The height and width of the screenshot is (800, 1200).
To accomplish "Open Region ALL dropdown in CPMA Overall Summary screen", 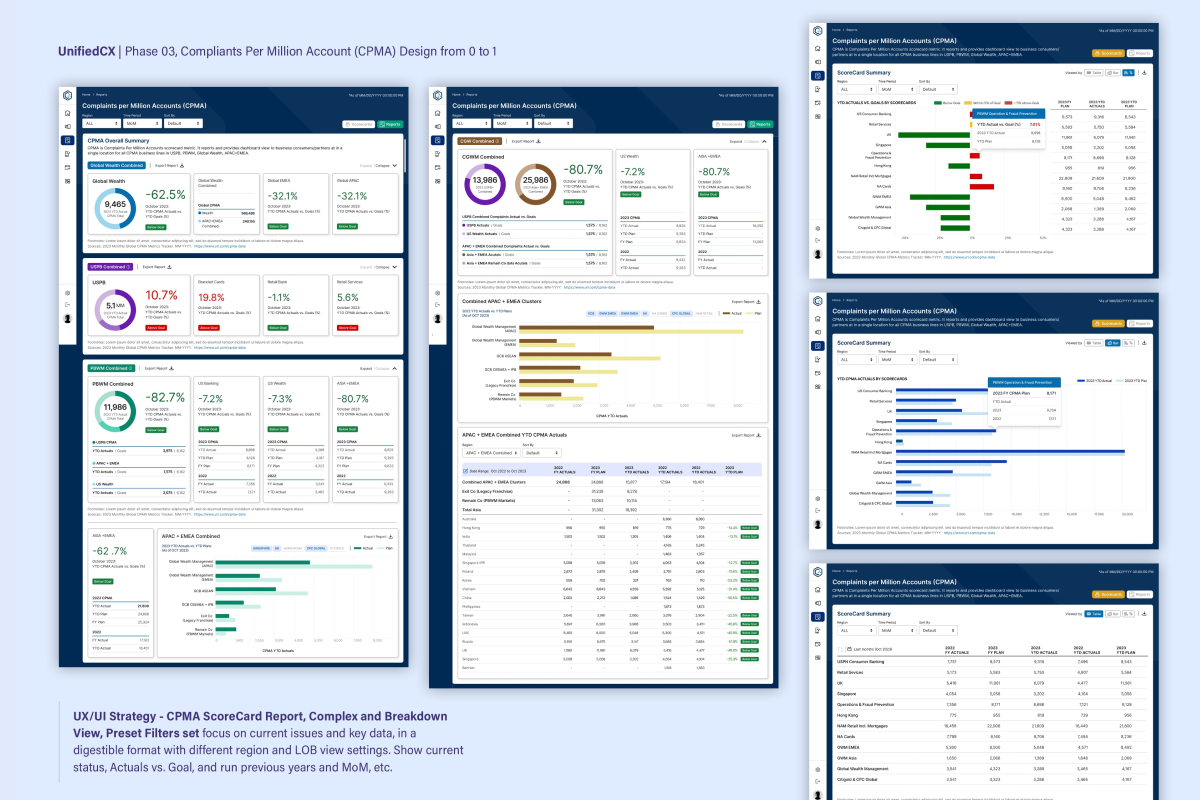I will (101, 123).
